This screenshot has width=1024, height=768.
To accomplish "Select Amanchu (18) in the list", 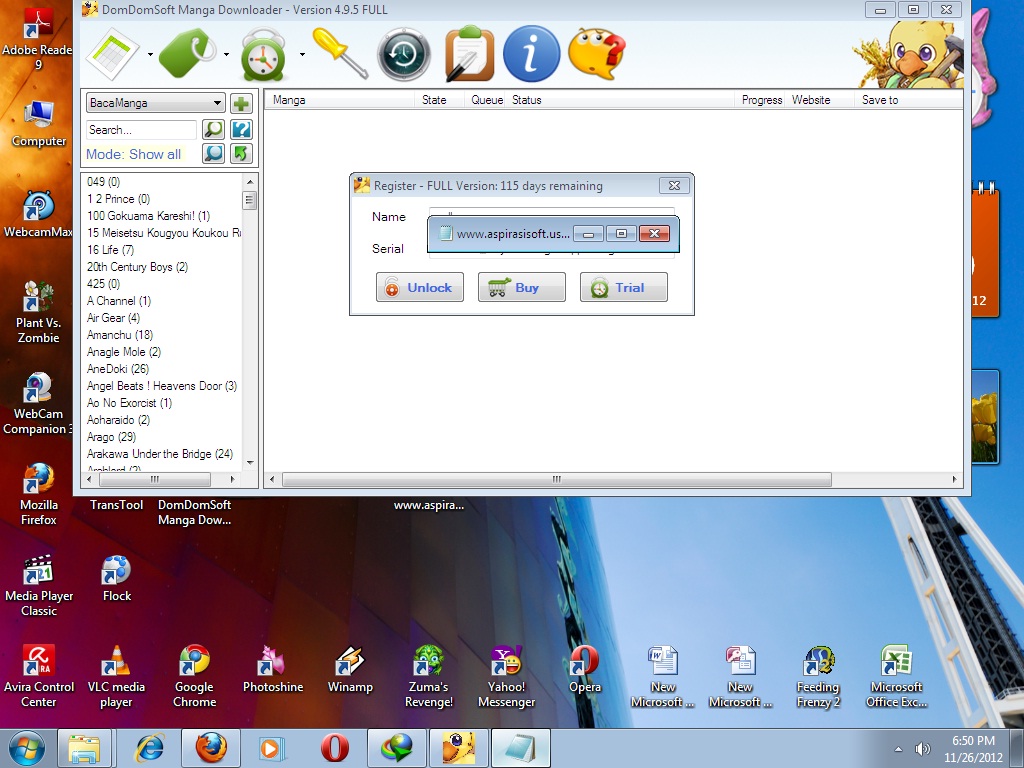I will coord(120,334).
